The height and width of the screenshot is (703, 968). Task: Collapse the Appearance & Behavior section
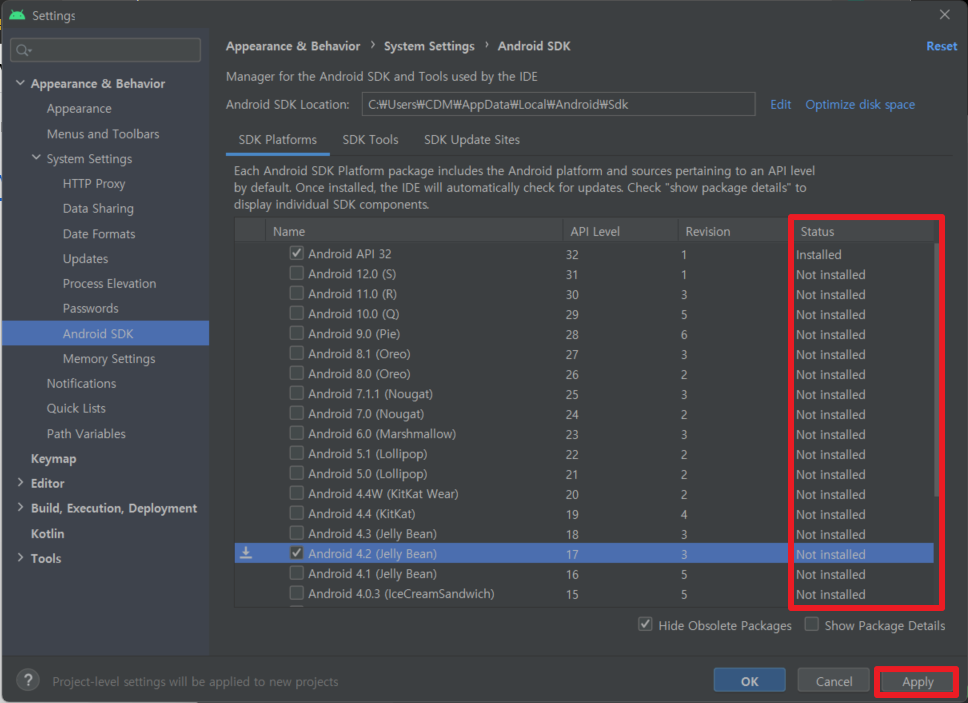click(20, 83)
